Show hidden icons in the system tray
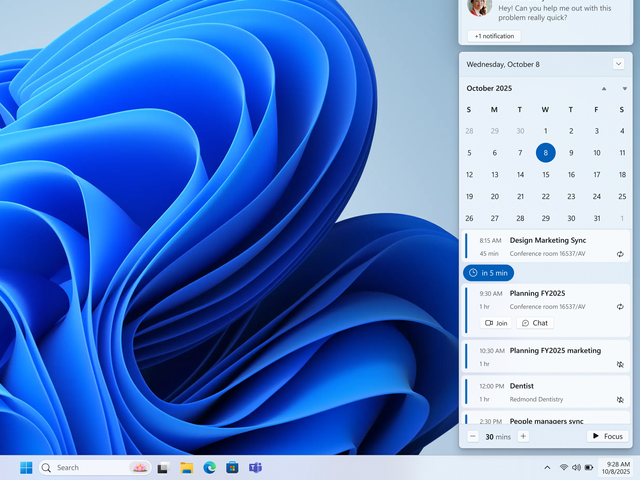Image resolution: width=640 pixels, height=480 pixels. coord(548,467)
